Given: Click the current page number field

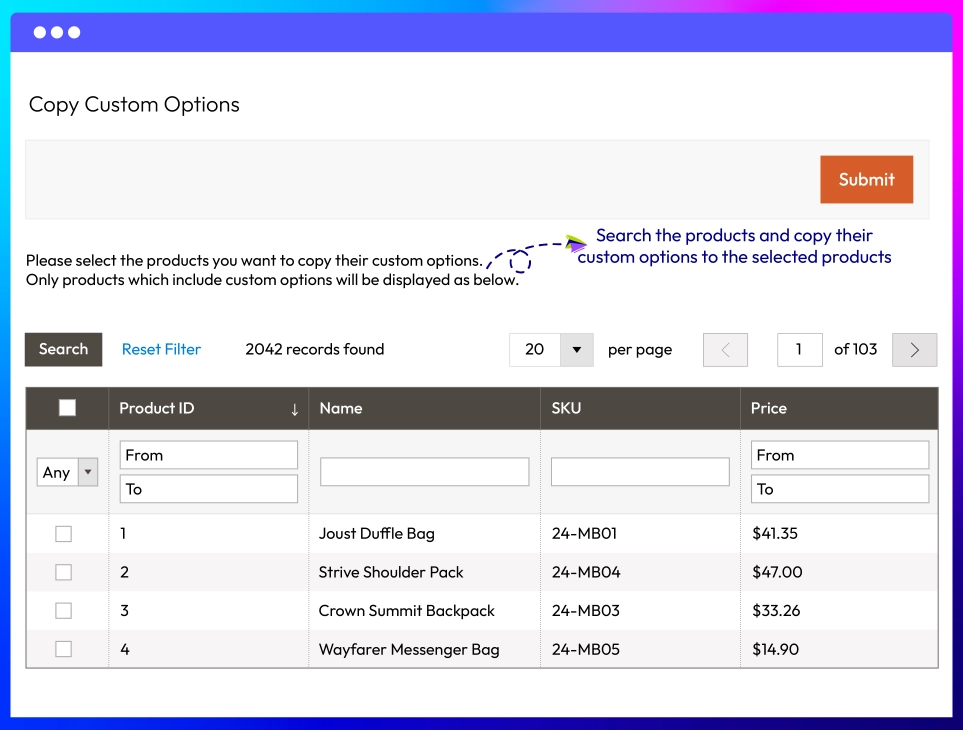Looking at the screenshot, I should coord(799,350).
